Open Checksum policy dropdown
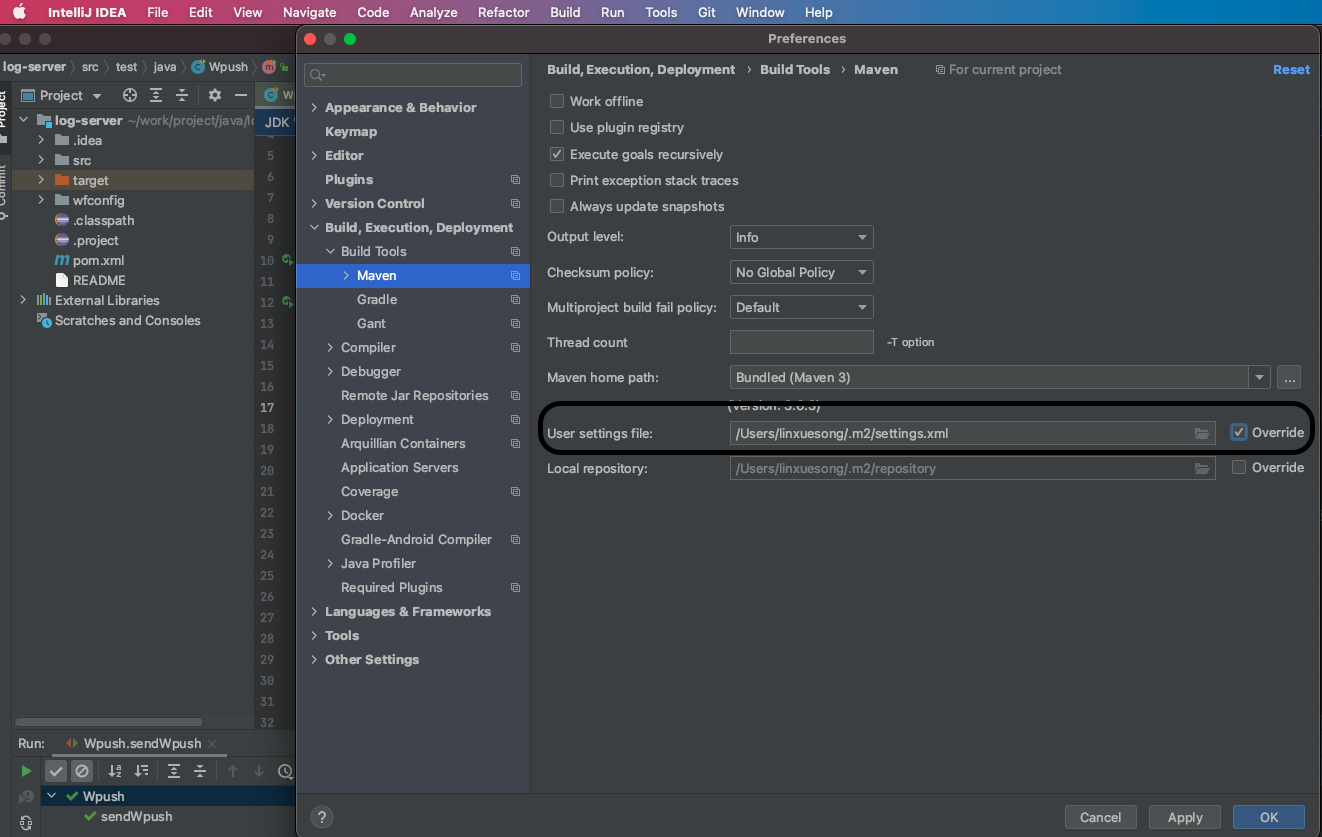1322x837 pixels. click(801, 272)
